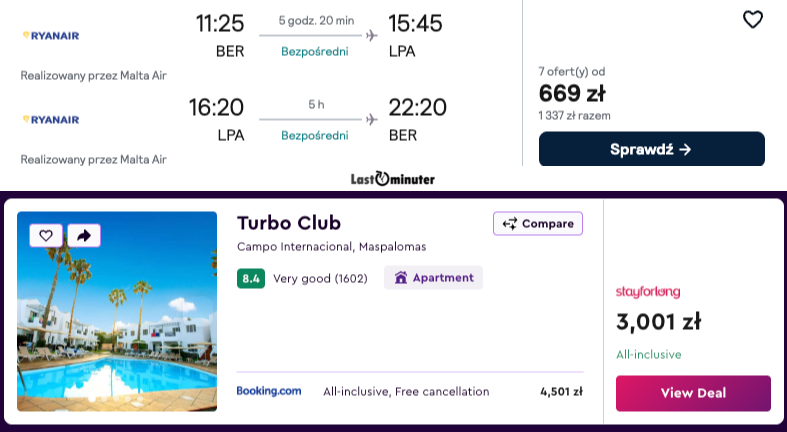Click the Ryanair logo on the BER–LPA flight

coord(50,36)
